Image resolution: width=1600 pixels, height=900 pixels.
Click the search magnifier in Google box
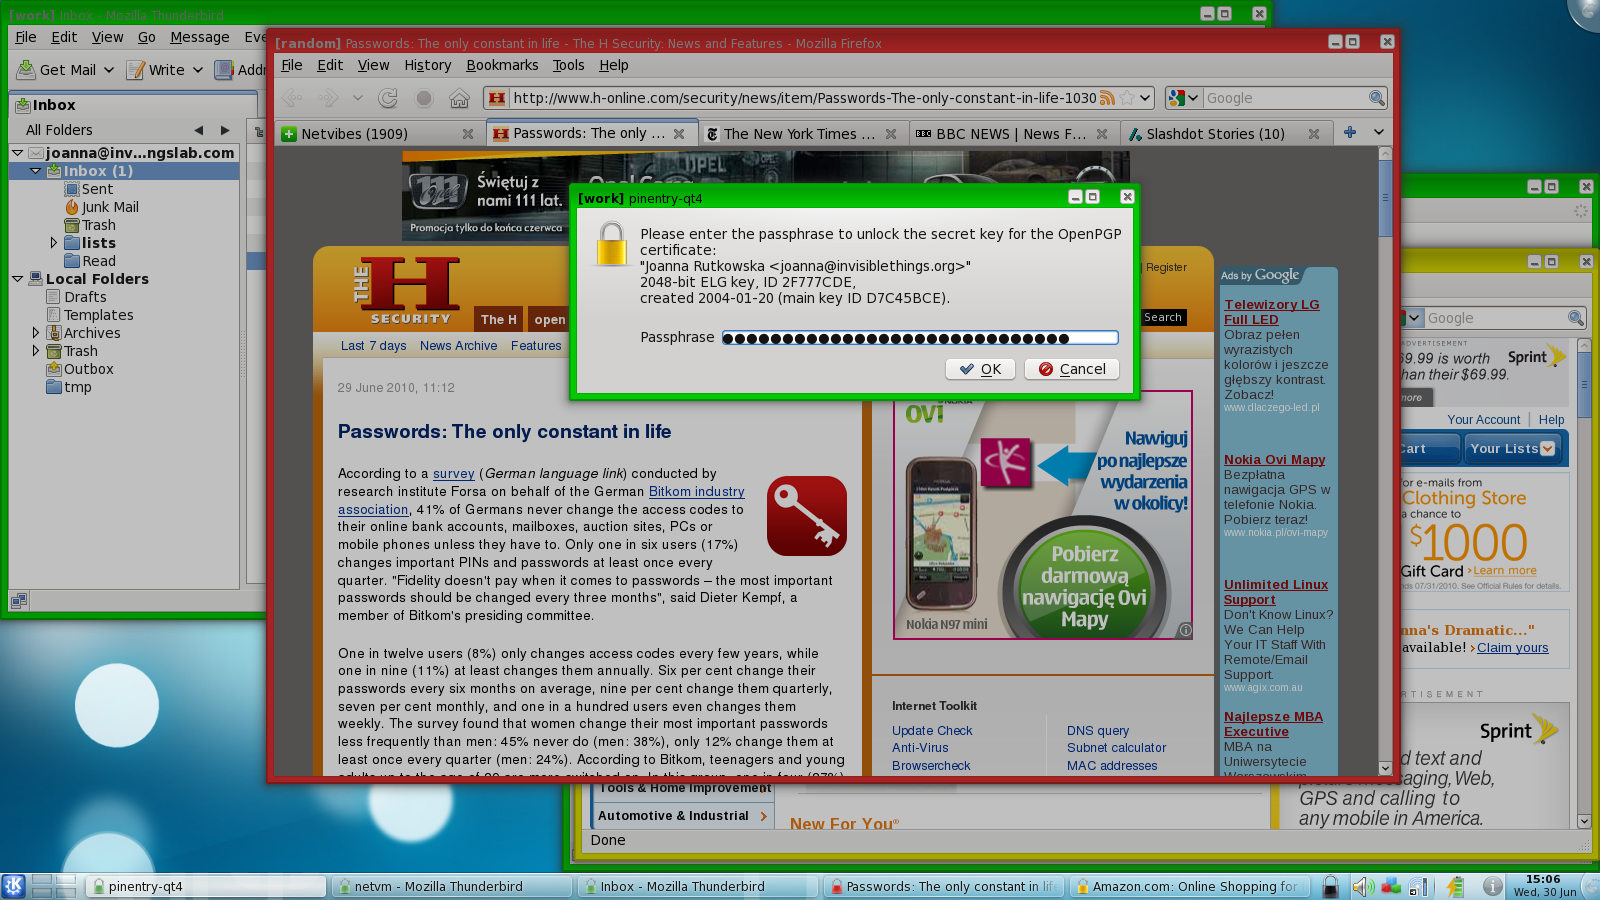(1377, 98)
